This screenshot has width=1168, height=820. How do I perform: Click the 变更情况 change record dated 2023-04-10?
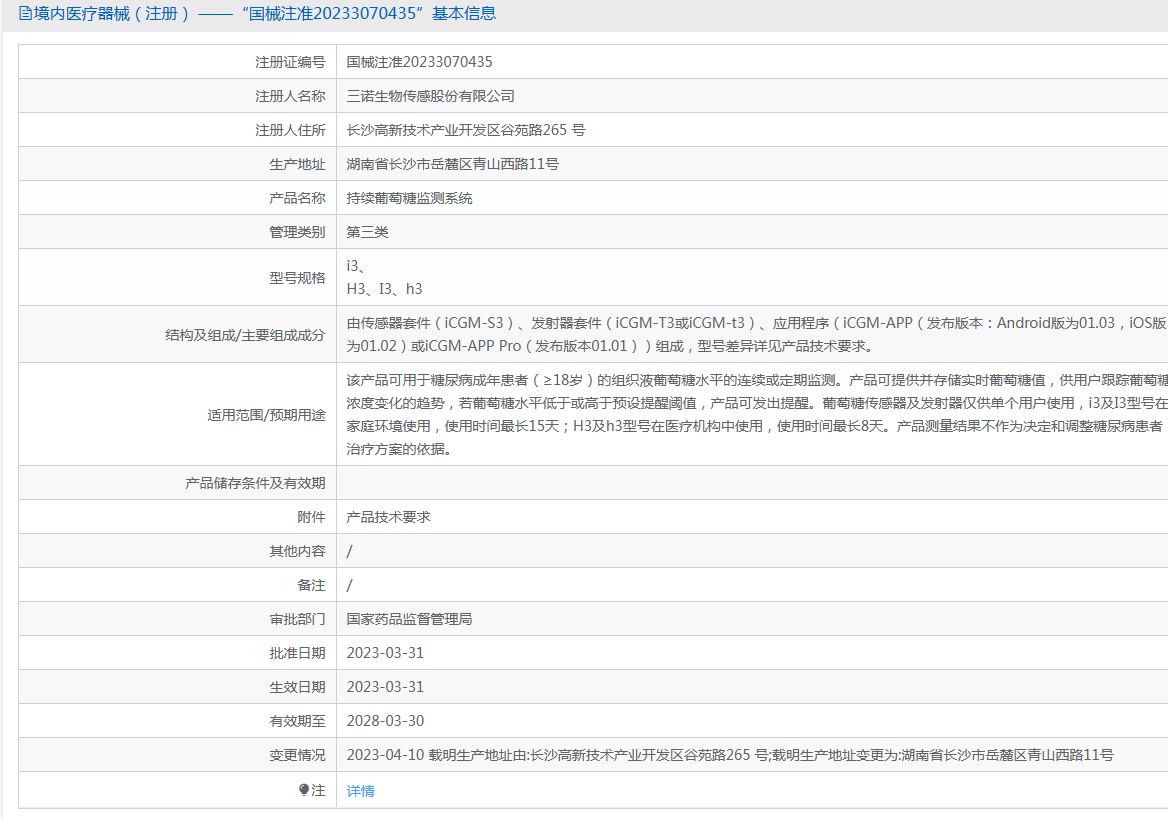(x=729, y=755)
